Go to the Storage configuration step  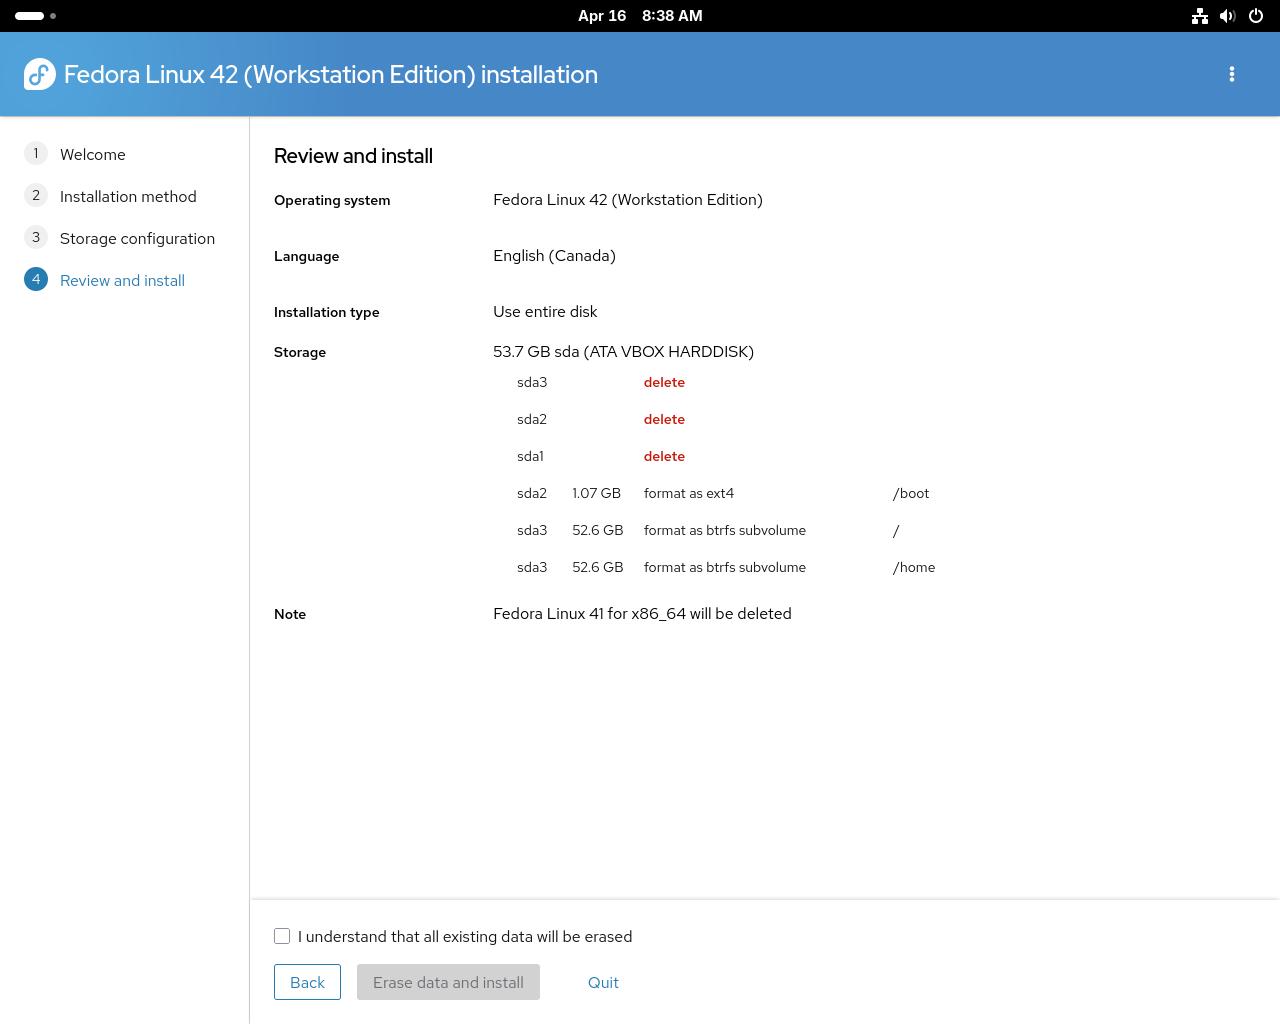[137, 238]
